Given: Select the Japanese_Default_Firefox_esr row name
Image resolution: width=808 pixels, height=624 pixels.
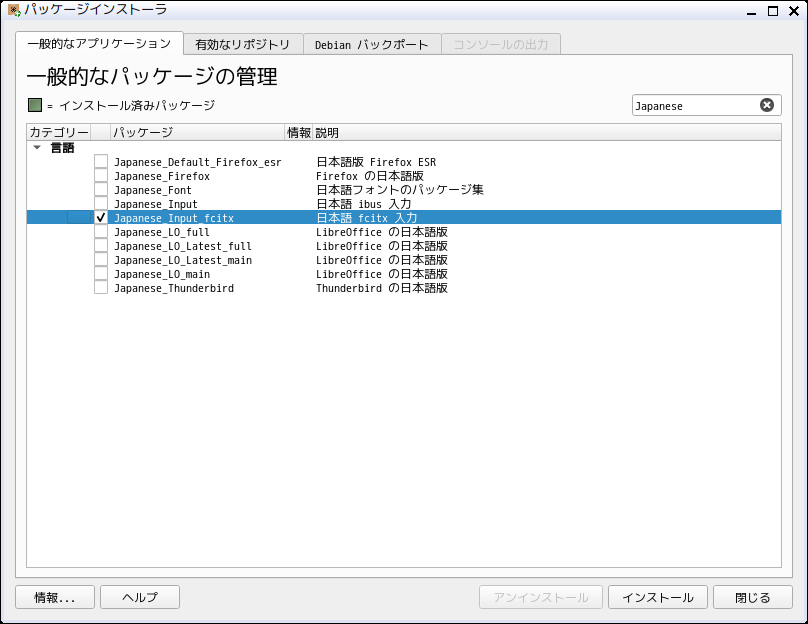Looking at the screenshot, I should pos(198,162).
